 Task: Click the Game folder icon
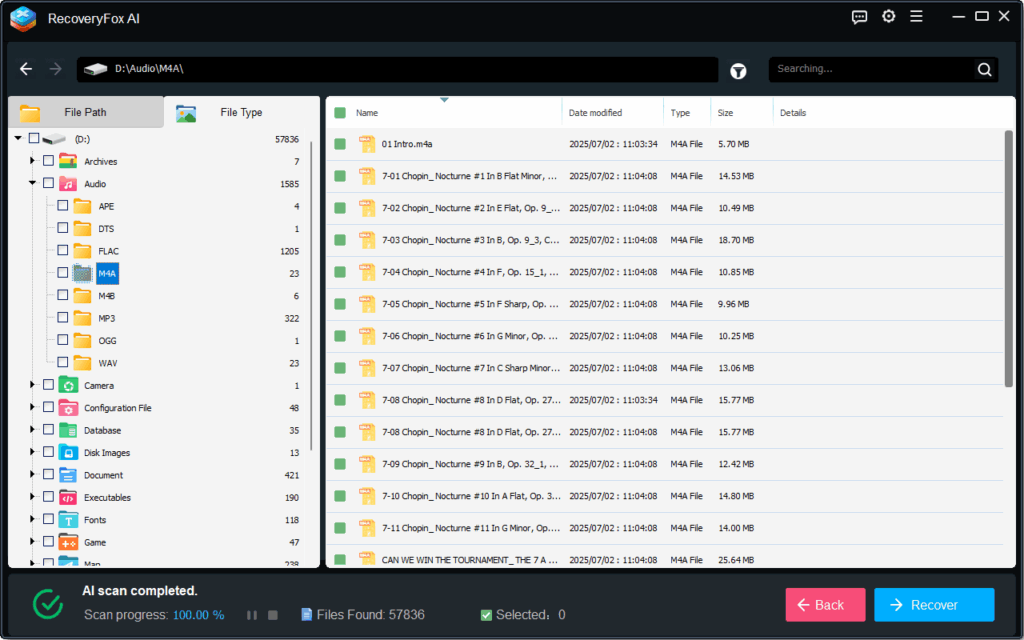click(68, 542)
